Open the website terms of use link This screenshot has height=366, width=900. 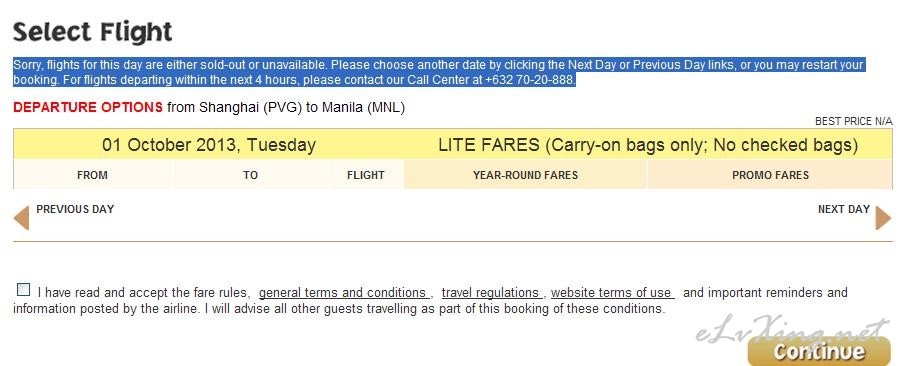click(612, 293)
